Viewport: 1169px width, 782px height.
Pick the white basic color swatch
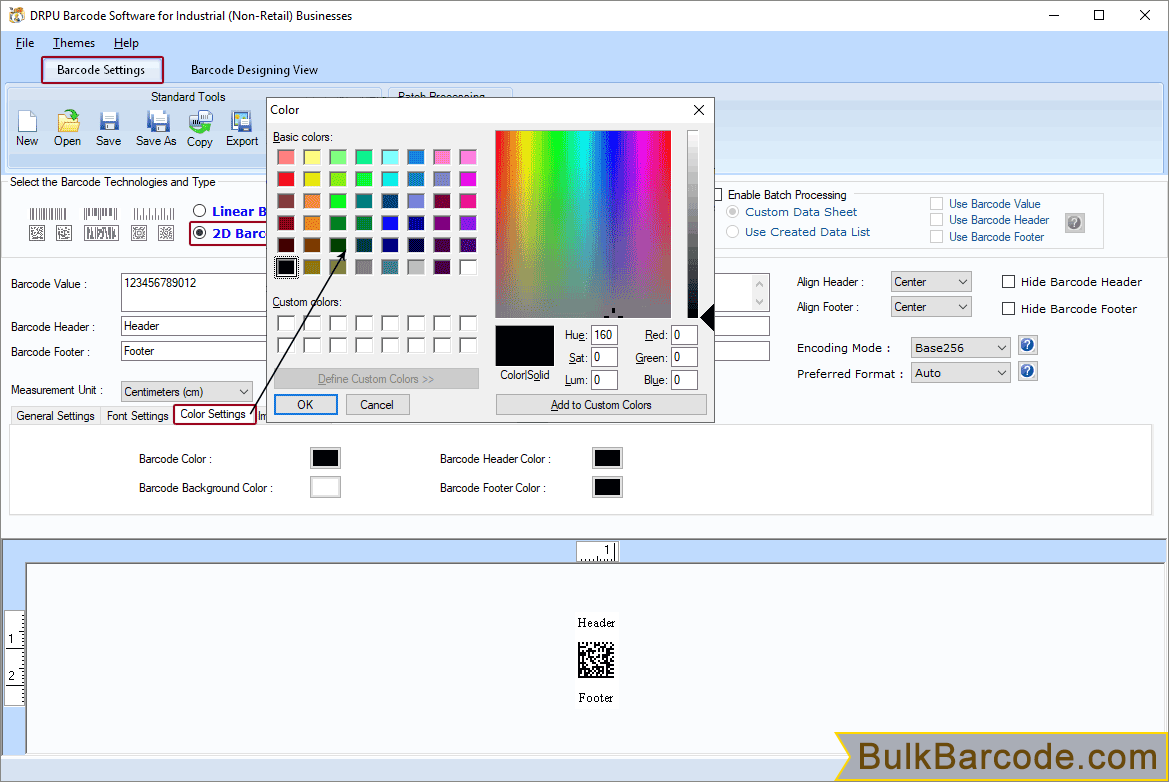(x=468, y=267)
